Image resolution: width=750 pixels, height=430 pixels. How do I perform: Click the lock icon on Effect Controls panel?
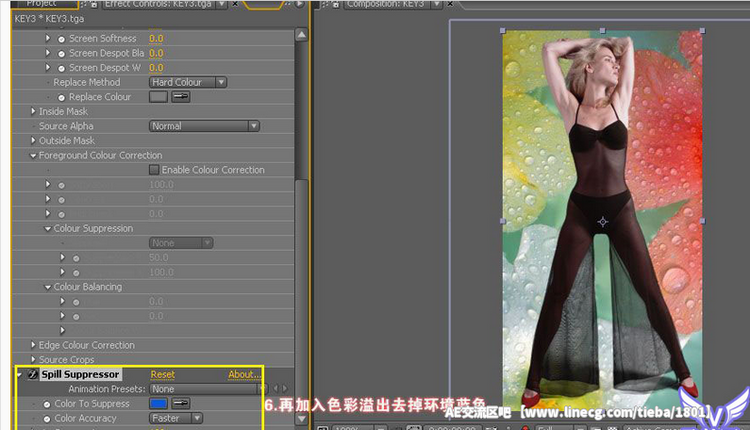point(94,4)
